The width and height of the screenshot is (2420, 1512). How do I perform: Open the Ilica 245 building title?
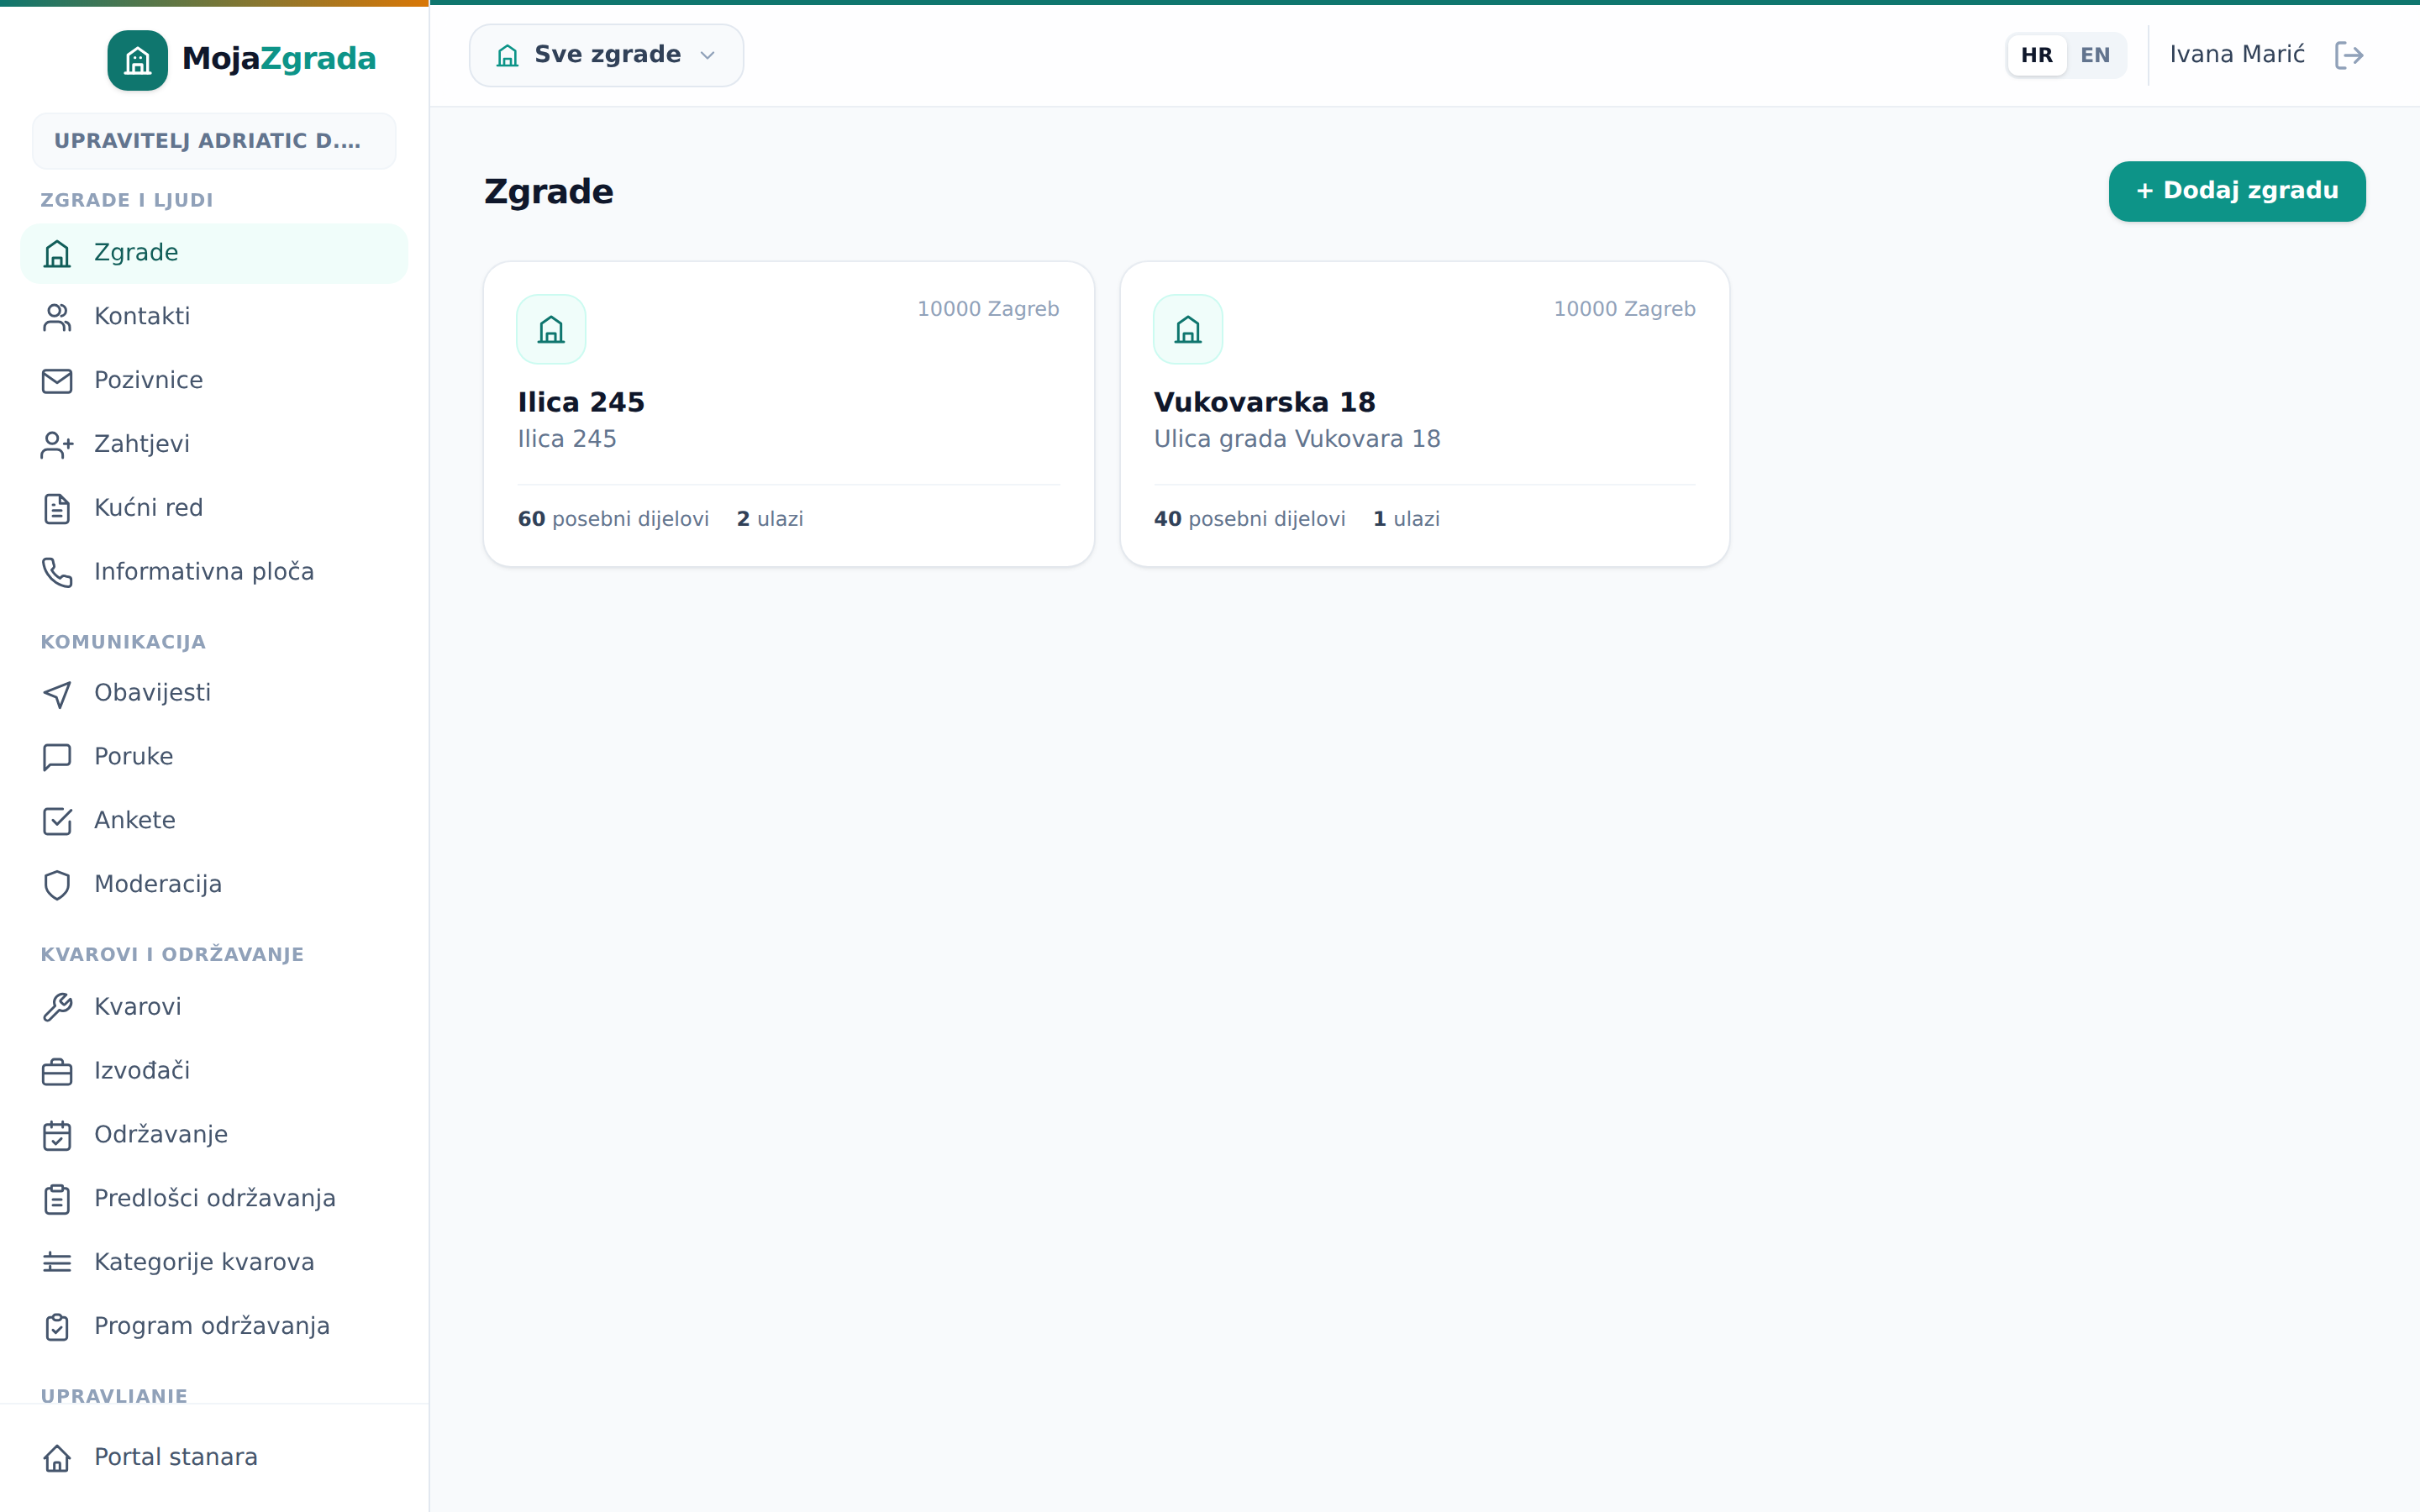pyautogui.click(x=581, y=402)
